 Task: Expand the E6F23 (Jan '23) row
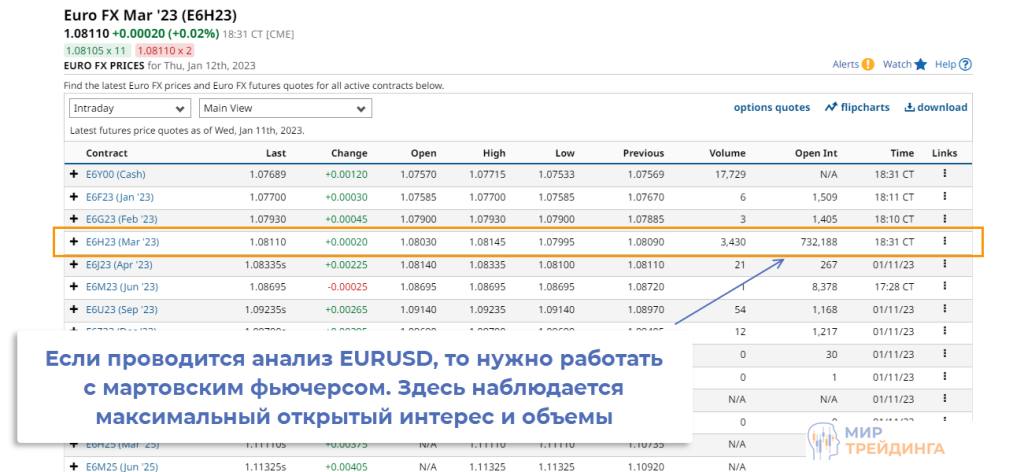pos(73,197)
